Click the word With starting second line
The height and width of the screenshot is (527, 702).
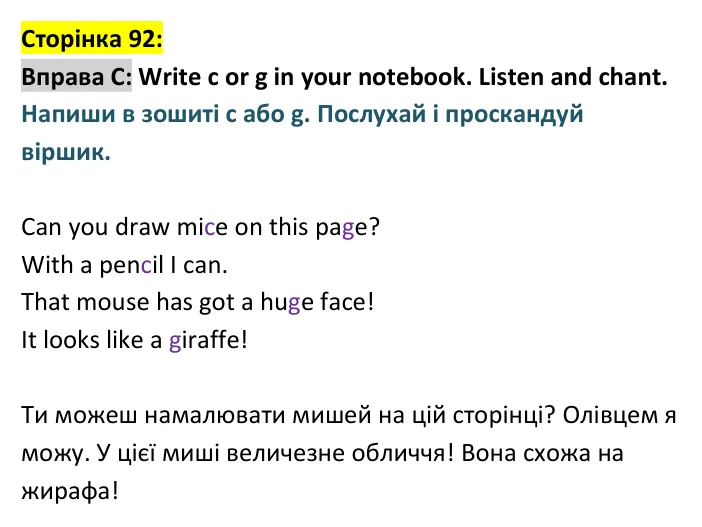coord(47,265)
